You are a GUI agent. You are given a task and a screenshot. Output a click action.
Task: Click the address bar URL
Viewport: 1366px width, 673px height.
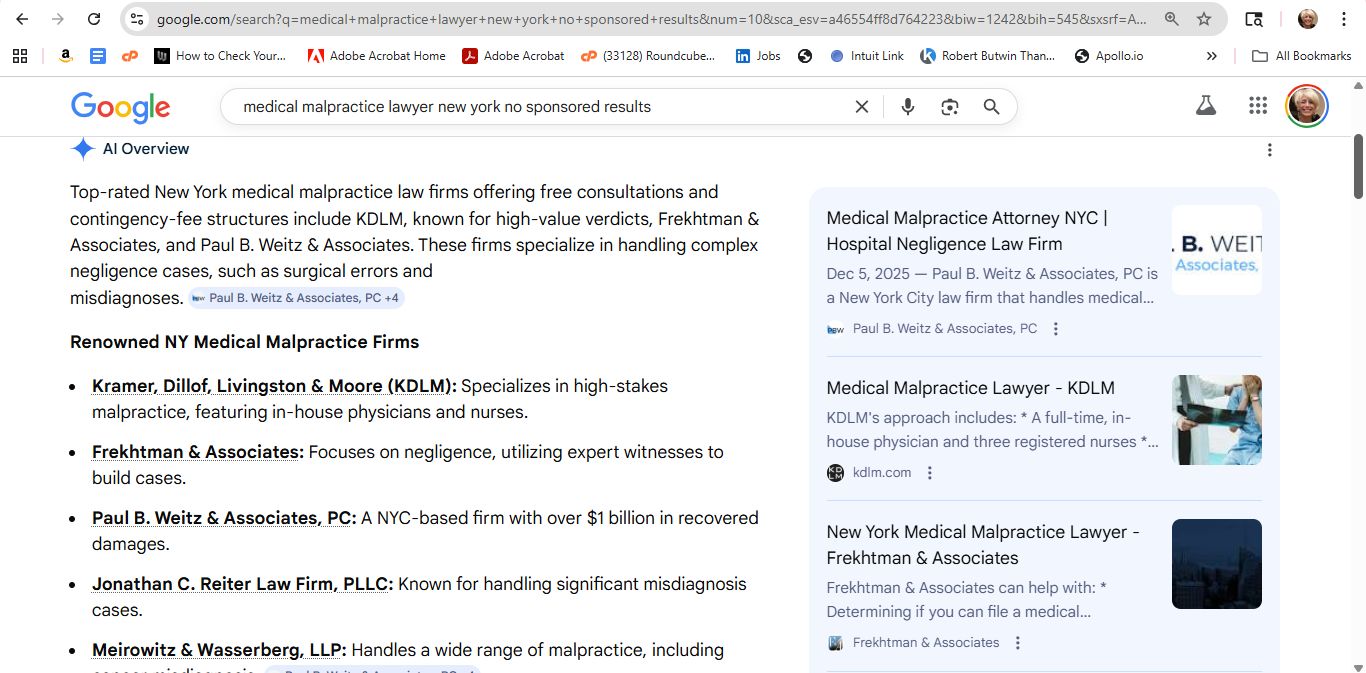[652, 19]
